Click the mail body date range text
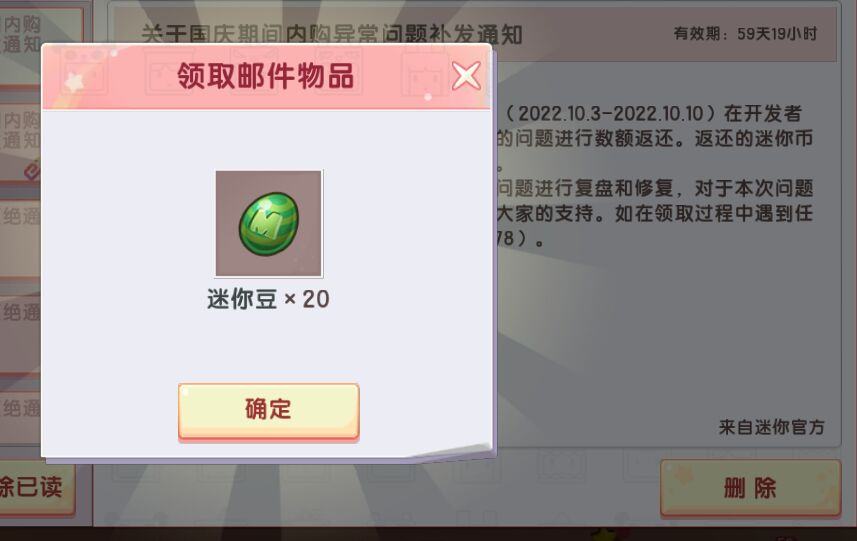This screenshot has width=857, height=541. [x=611, y=114]
